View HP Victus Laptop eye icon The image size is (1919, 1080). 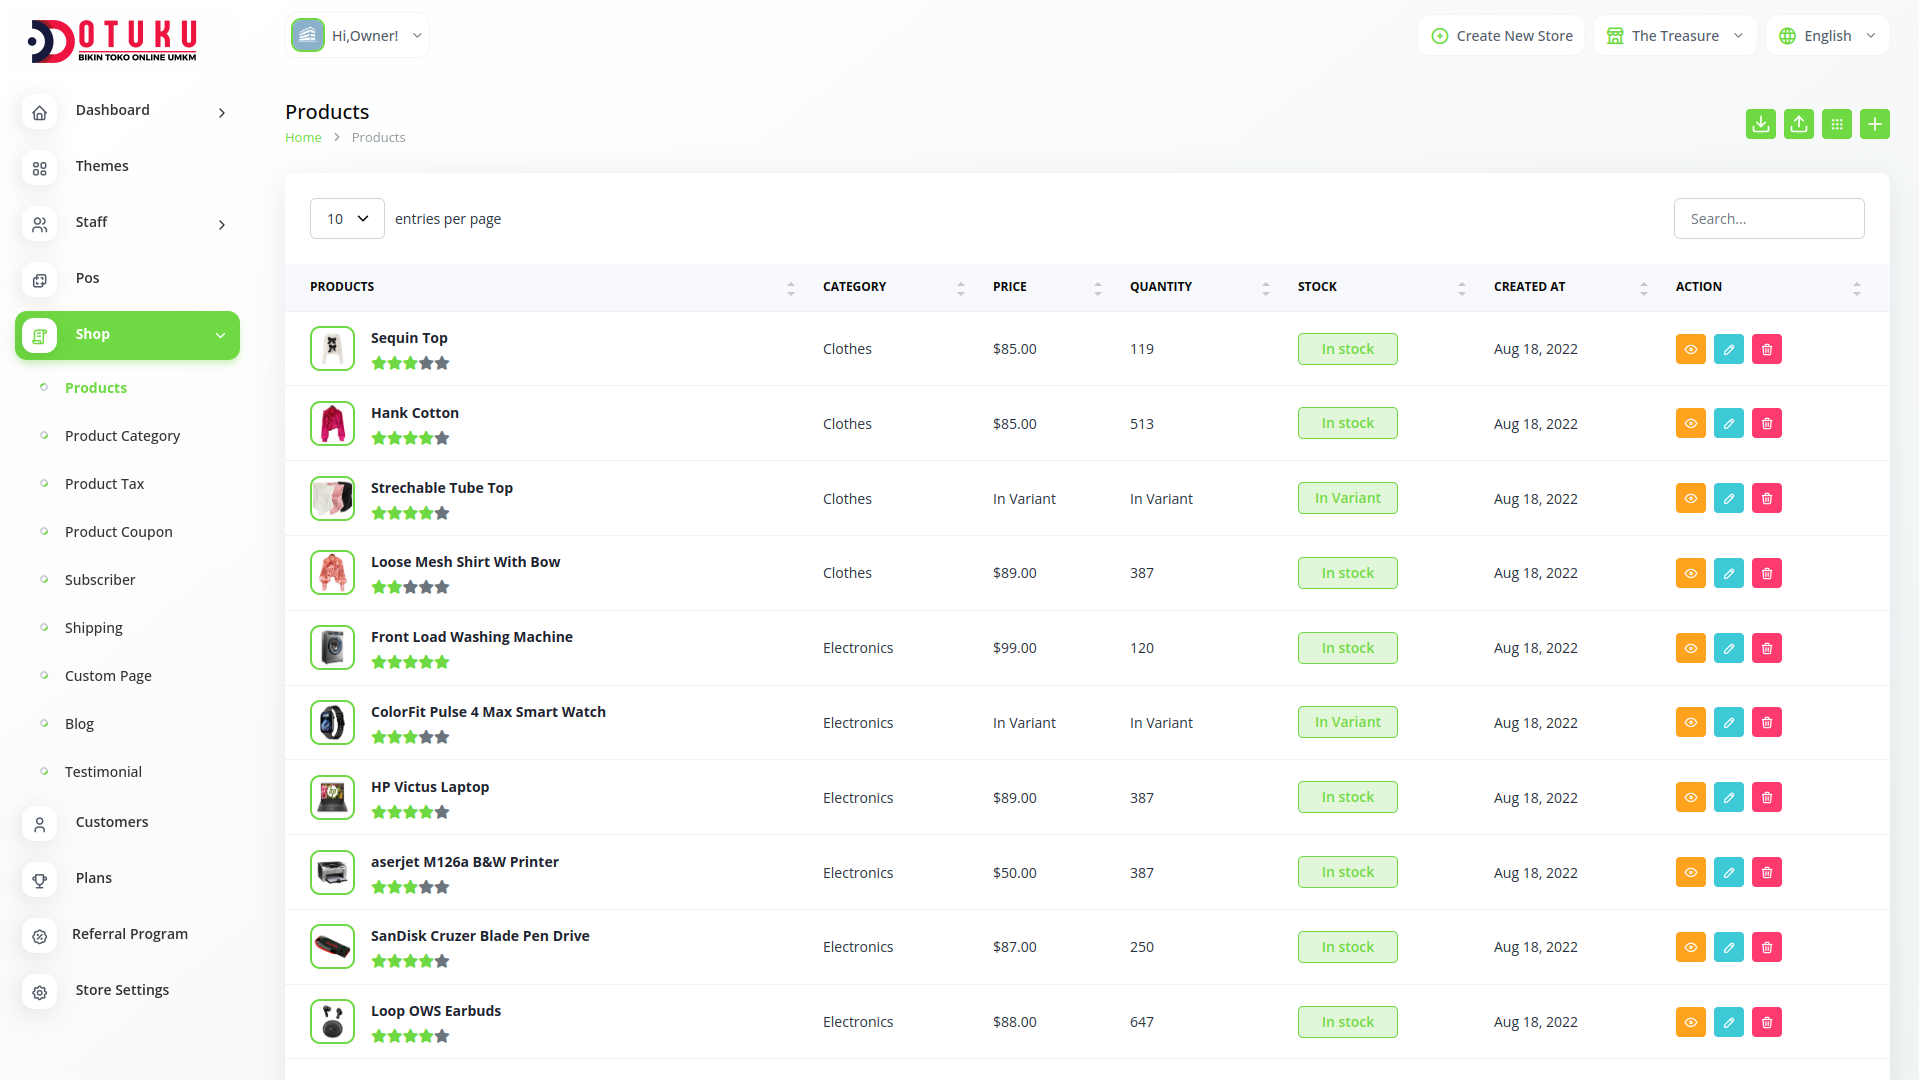pos(1690,797)
